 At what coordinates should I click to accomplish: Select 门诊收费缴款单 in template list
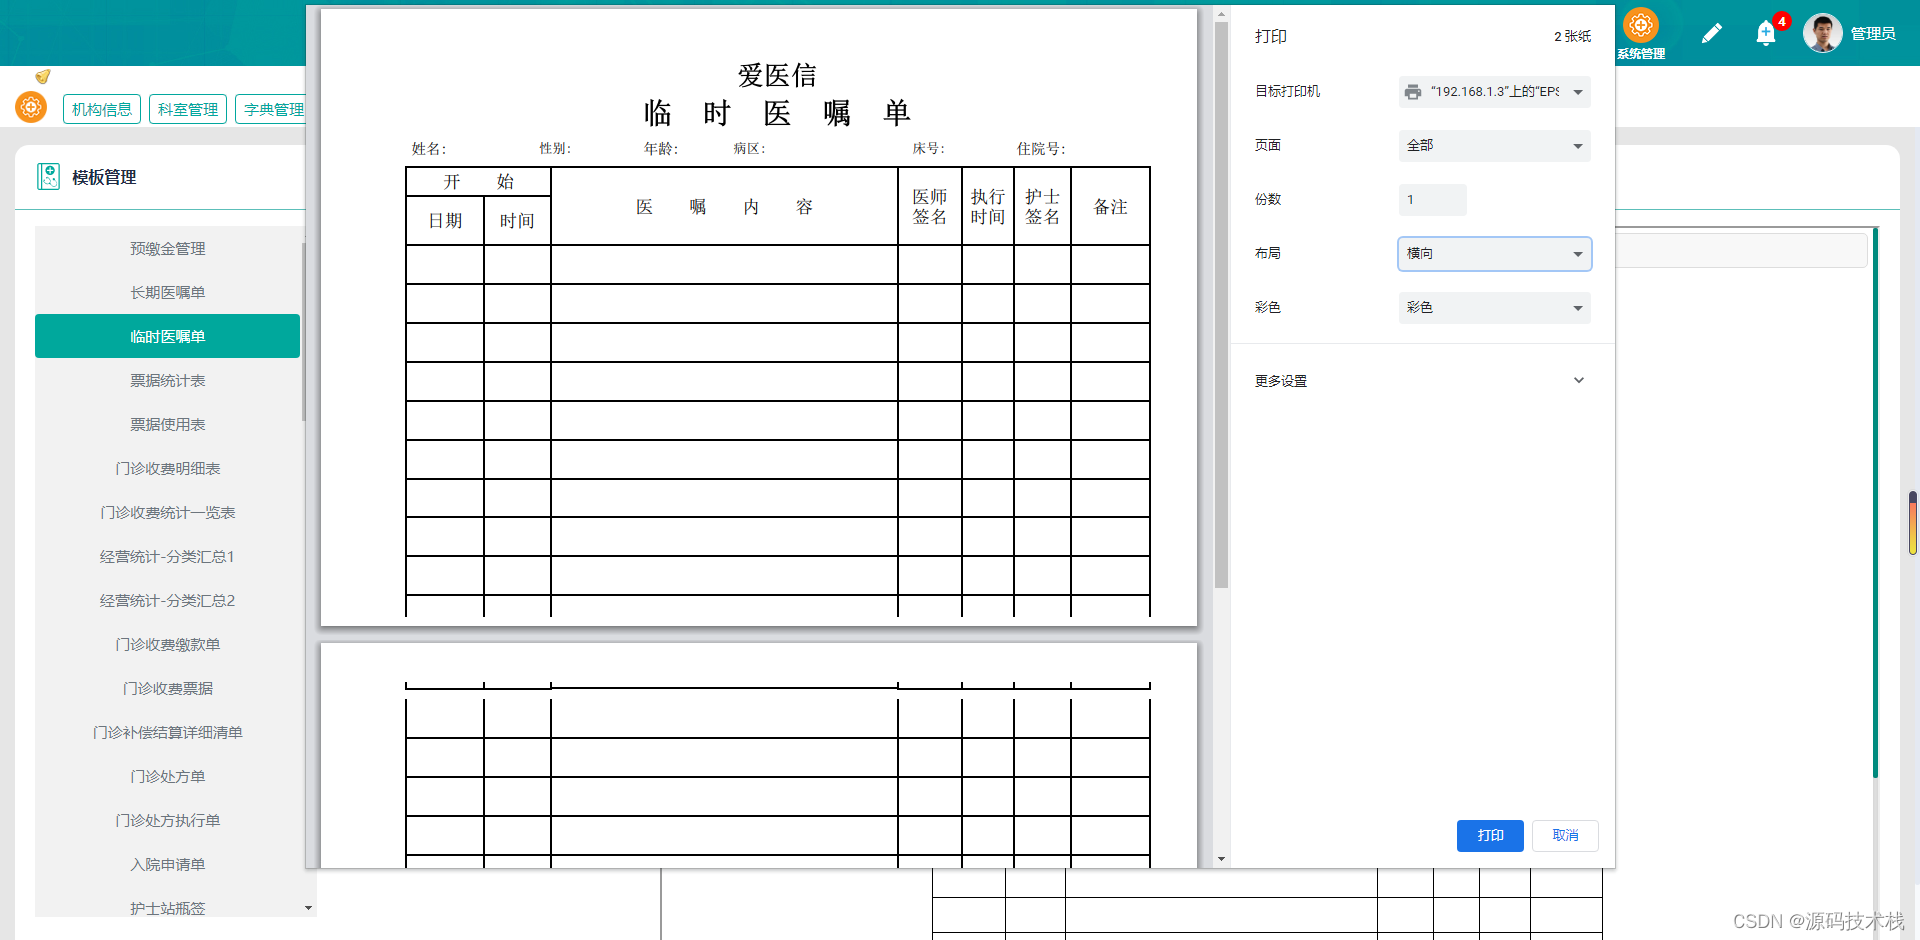point(167,645)
